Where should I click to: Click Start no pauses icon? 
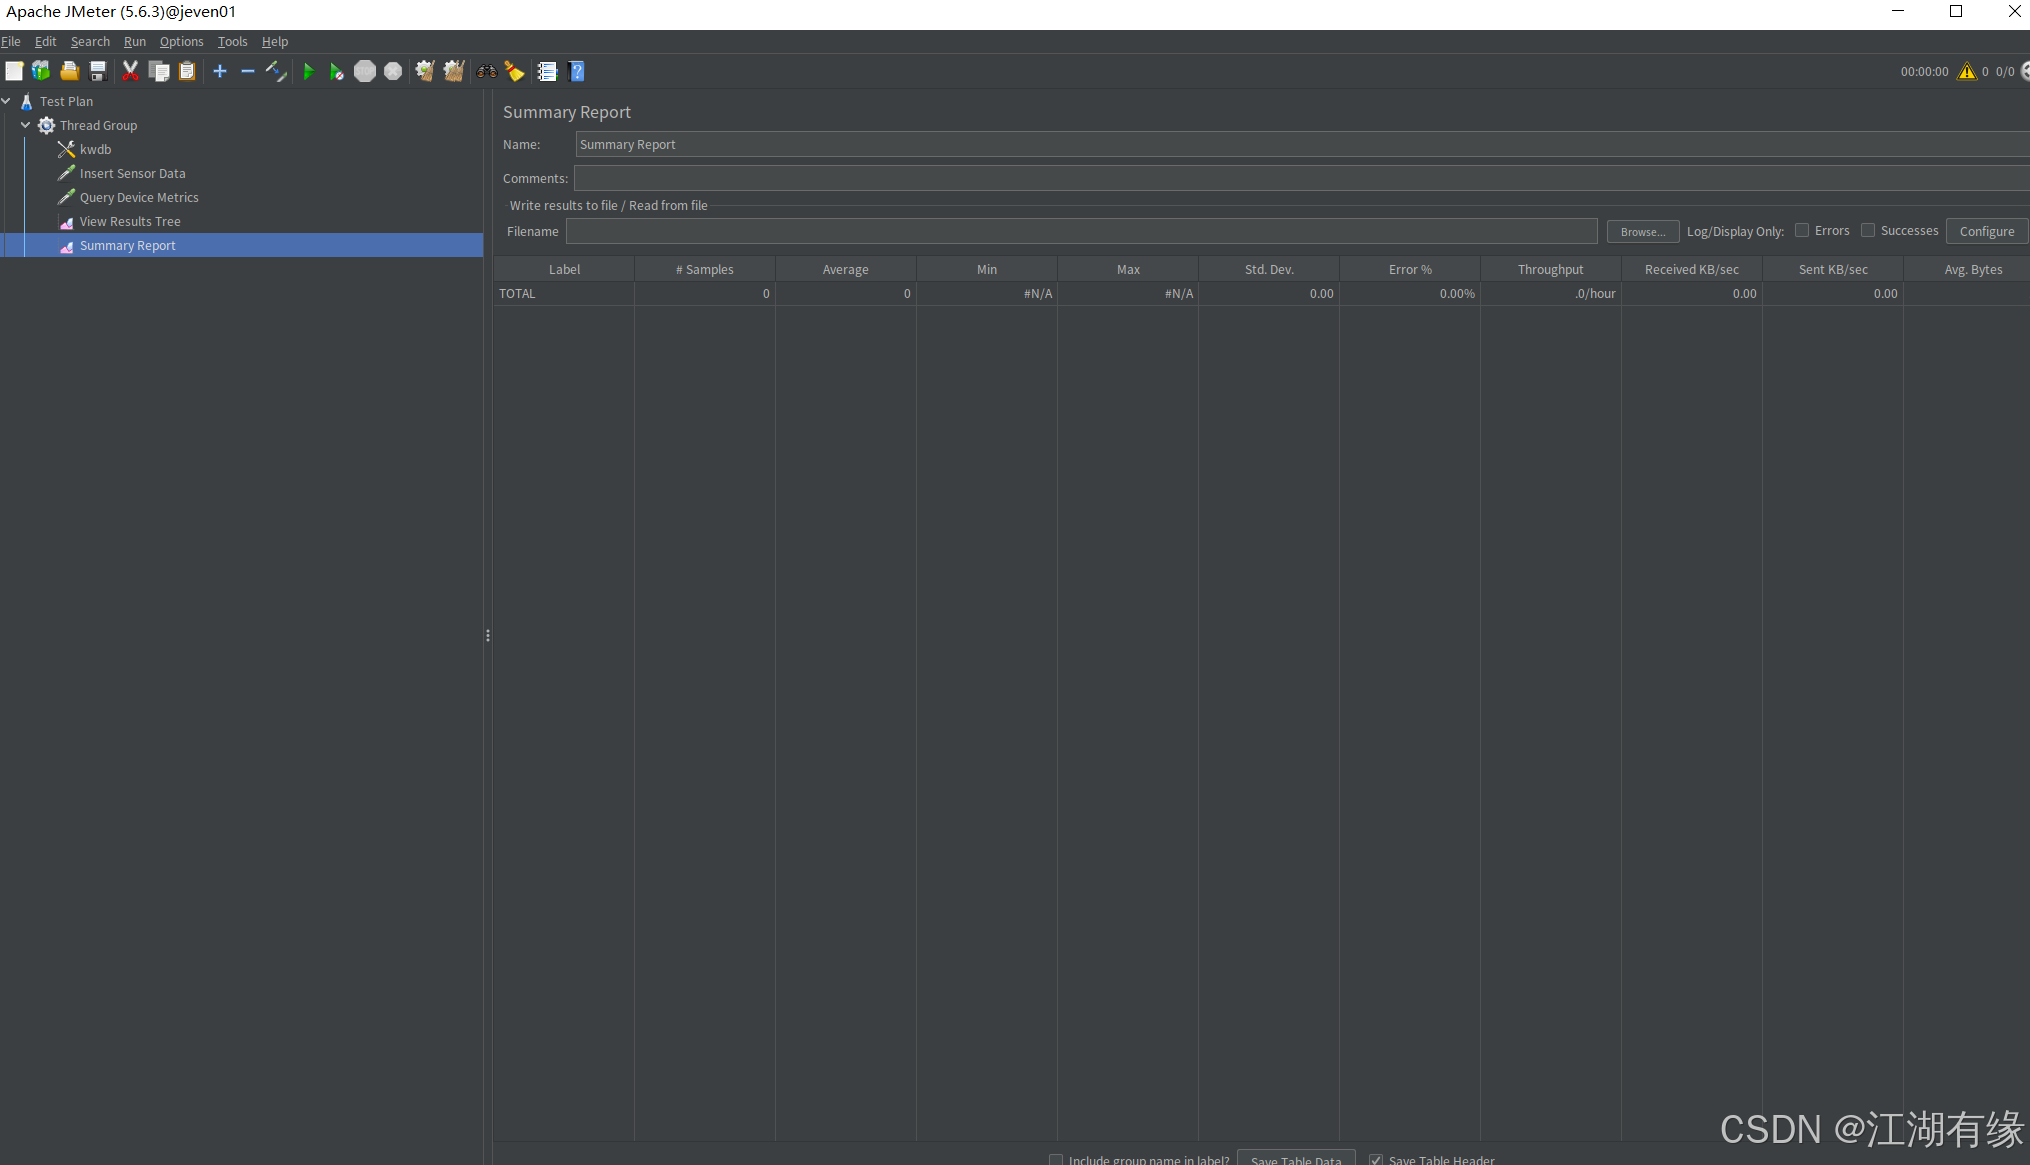coord(336,71)
